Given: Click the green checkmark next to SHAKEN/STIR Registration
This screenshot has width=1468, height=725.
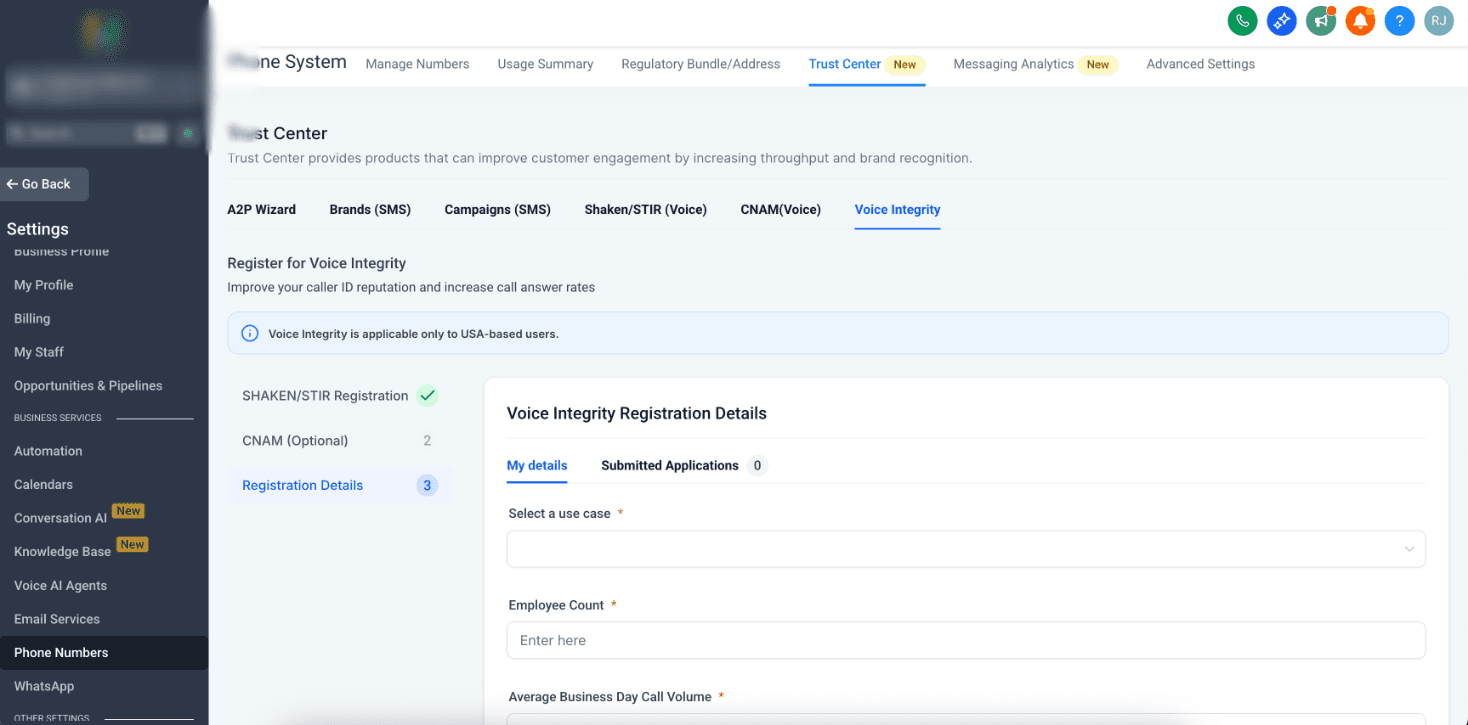Looking at the screenshot, I should pyautogui.click(x=427, y=395).
